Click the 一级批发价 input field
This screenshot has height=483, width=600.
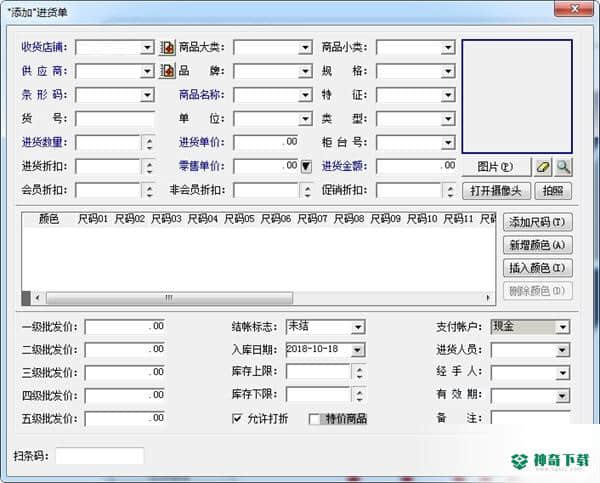point(125,327)
